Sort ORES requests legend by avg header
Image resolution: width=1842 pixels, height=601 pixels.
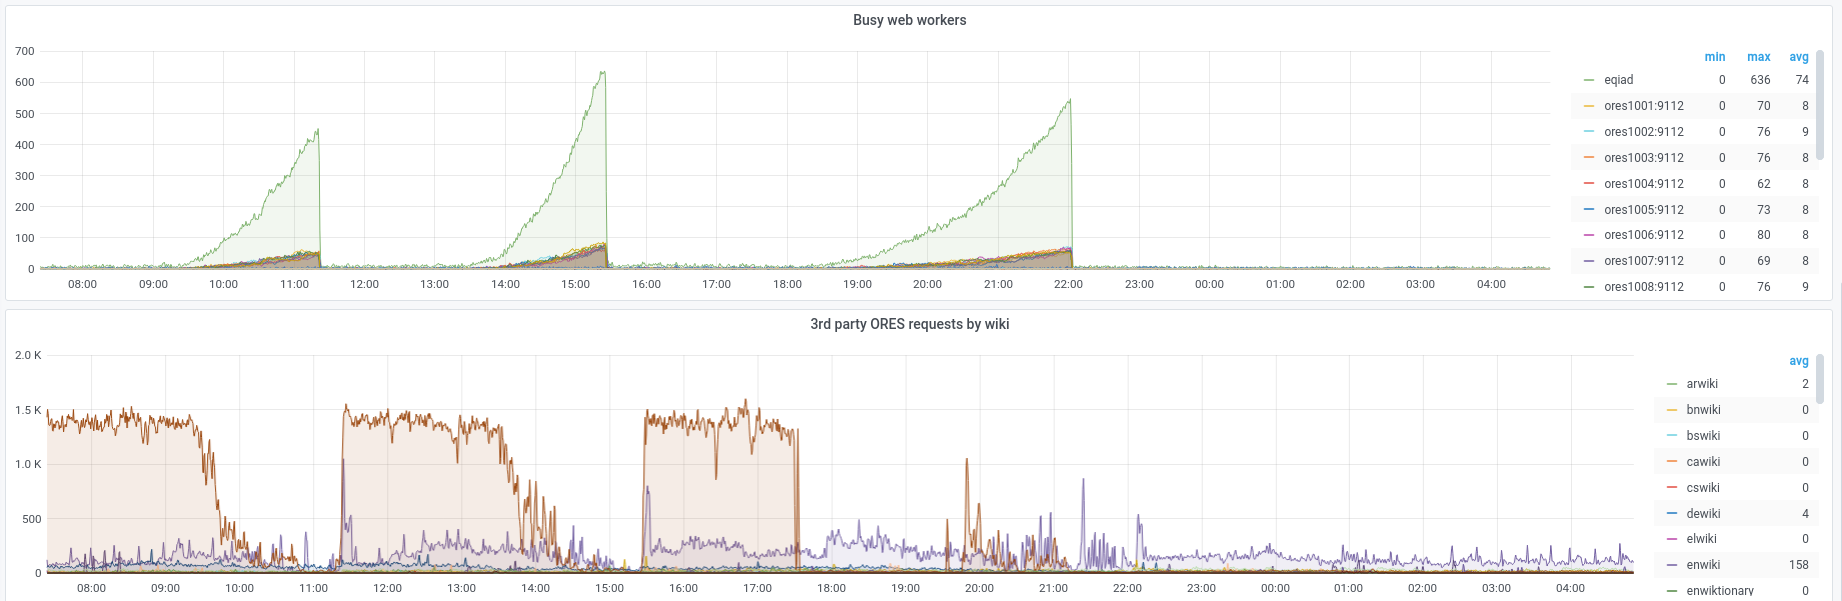click(1799, 361)
